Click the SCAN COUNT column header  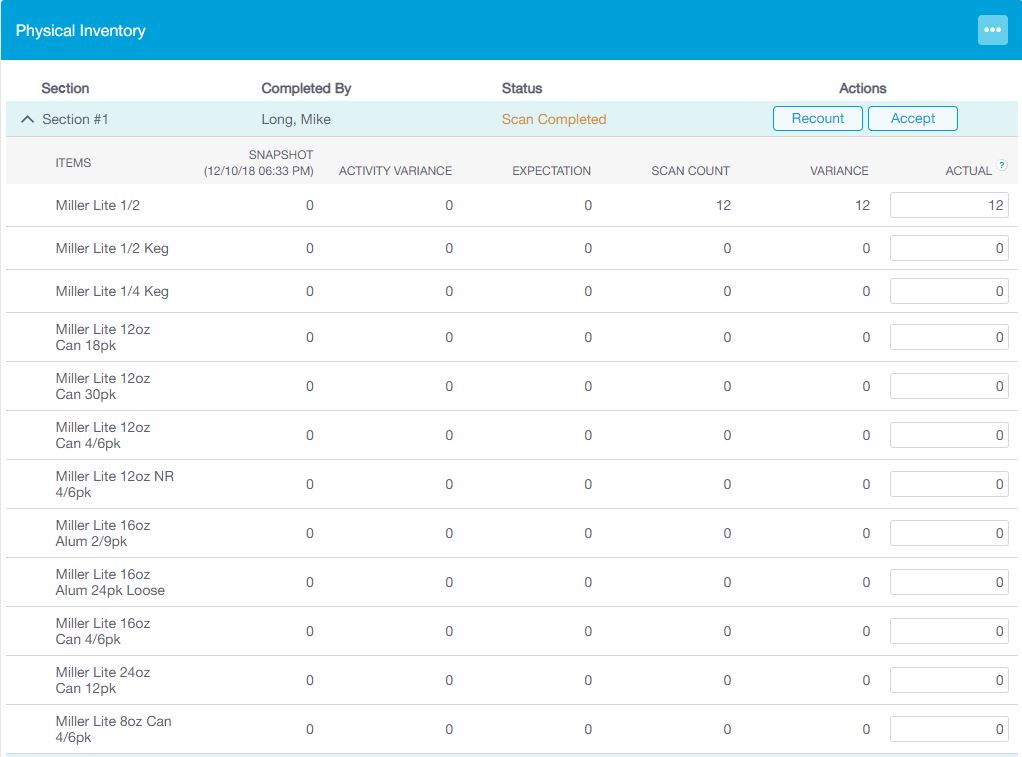pyautogui.click(x=690, y=171)
